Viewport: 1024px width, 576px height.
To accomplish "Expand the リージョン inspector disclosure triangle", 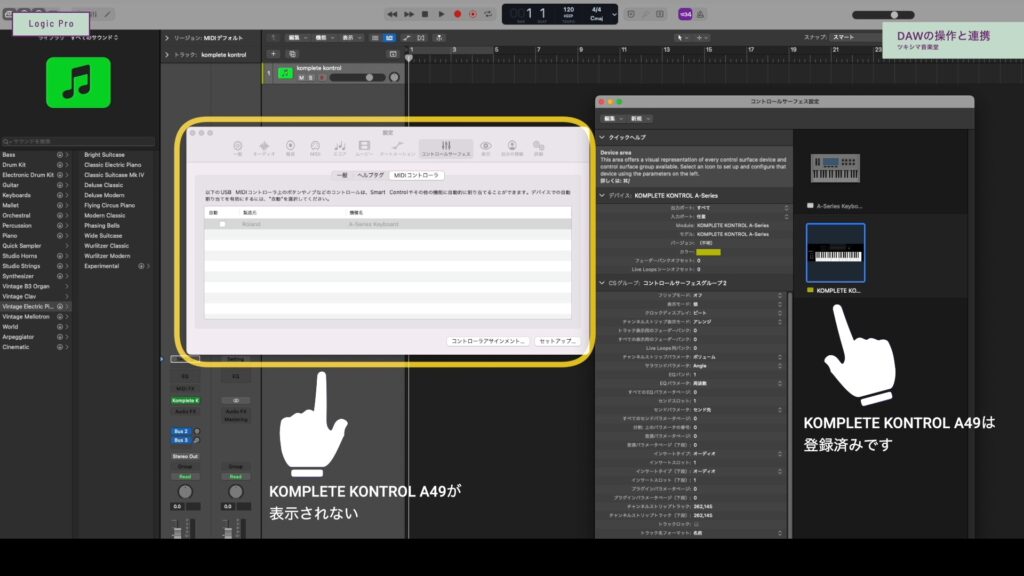I will (x=167, y=38).
